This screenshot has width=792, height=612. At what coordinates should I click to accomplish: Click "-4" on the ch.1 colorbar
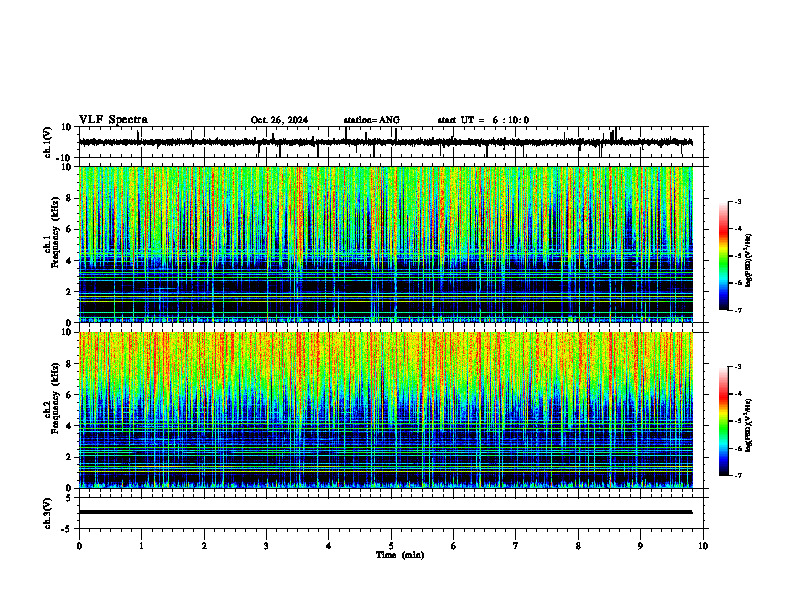pos(738,229)
